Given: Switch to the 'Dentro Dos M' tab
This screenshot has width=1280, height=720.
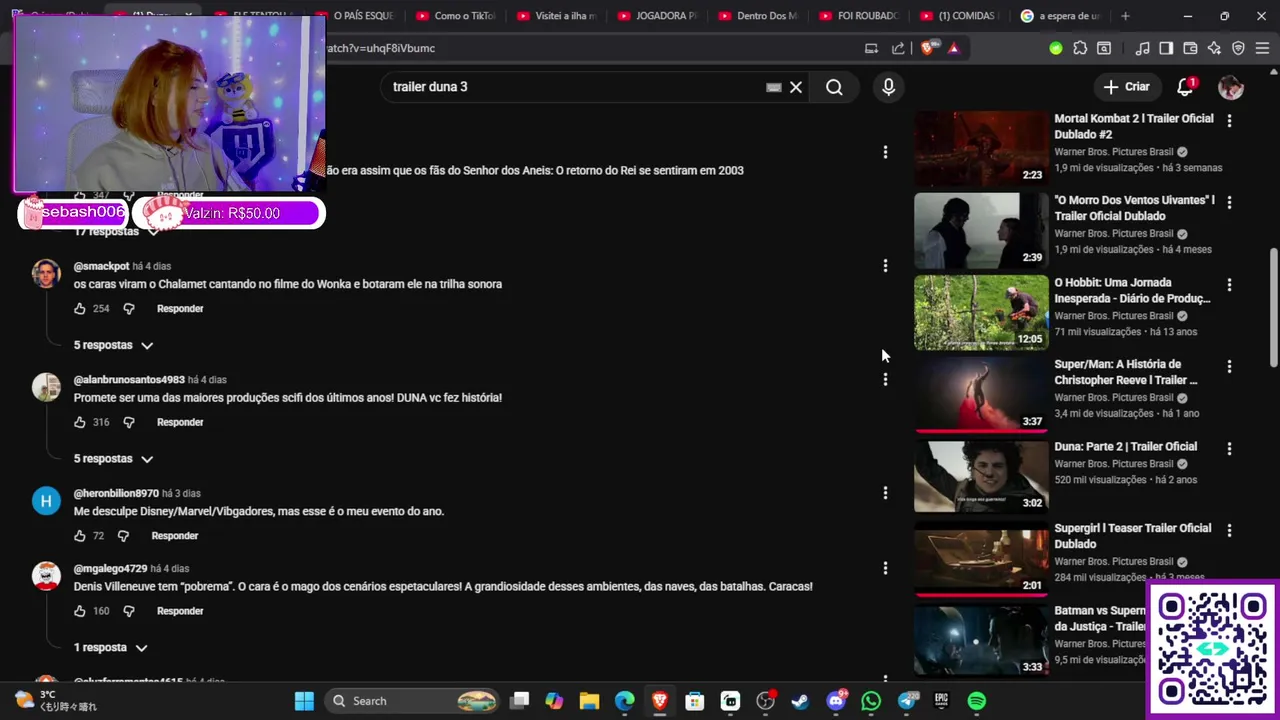Looking at the screenshot, I should click(758, 16).
